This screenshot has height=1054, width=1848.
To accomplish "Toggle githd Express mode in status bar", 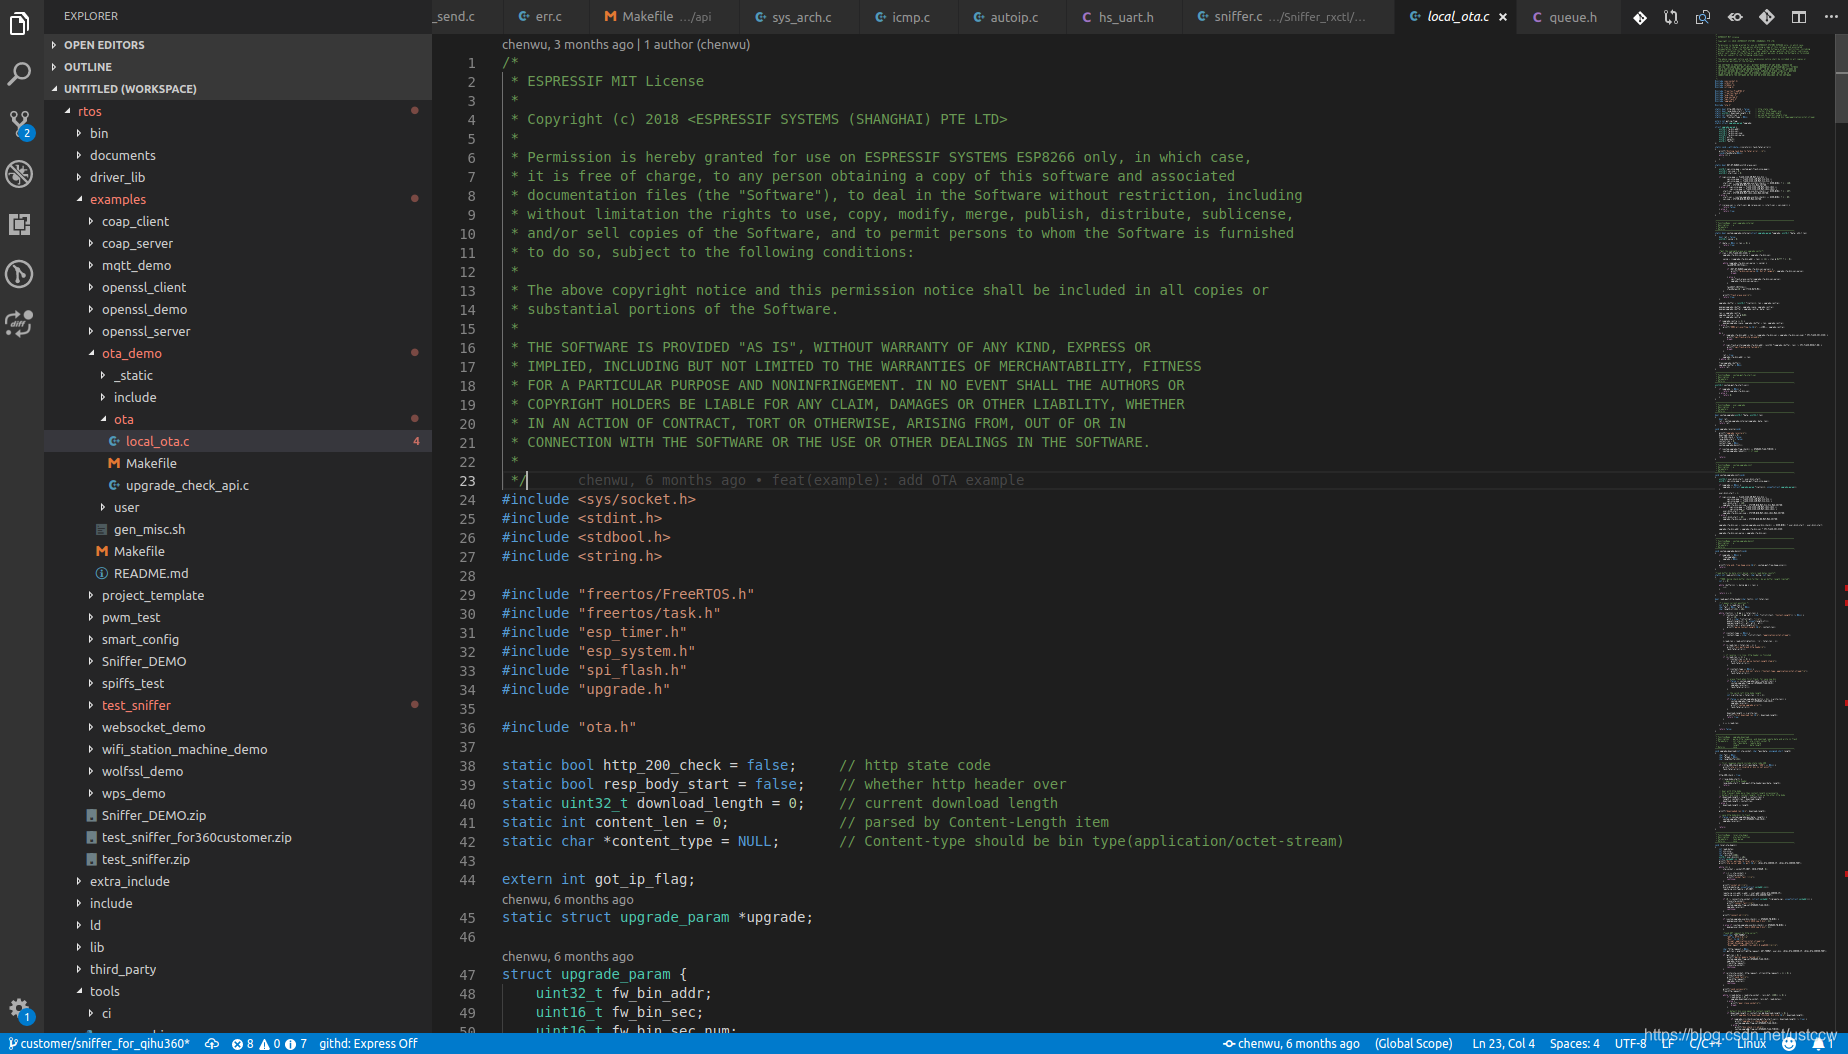I will click(x=368, y=1044).
